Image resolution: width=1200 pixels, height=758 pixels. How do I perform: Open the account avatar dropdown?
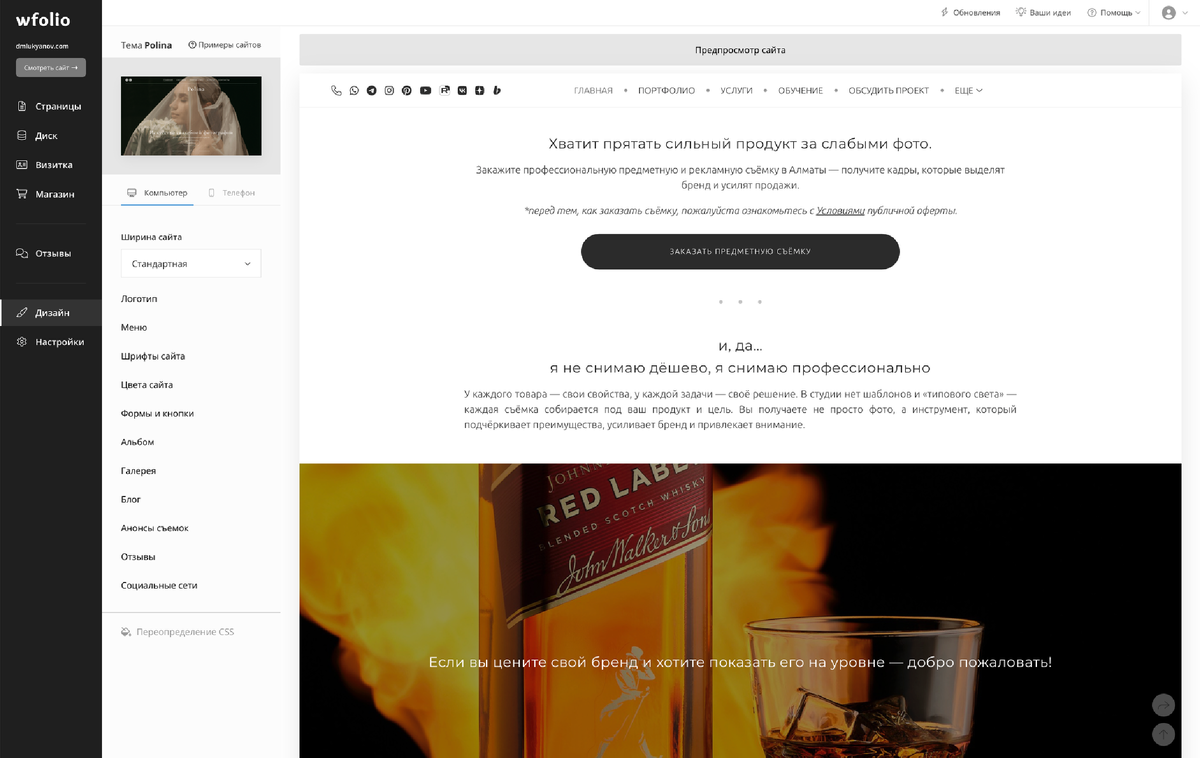coord(1170,13)
